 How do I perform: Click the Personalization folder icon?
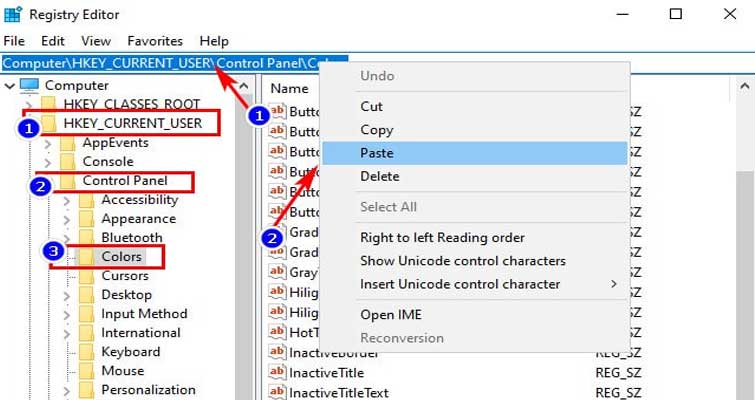coord(87,390)
